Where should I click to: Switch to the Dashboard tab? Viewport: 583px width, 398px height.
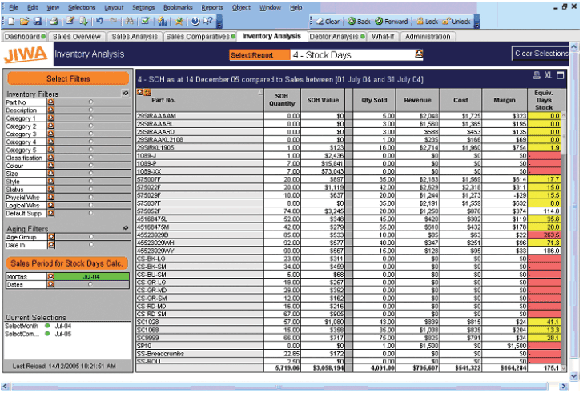(25, 36)
